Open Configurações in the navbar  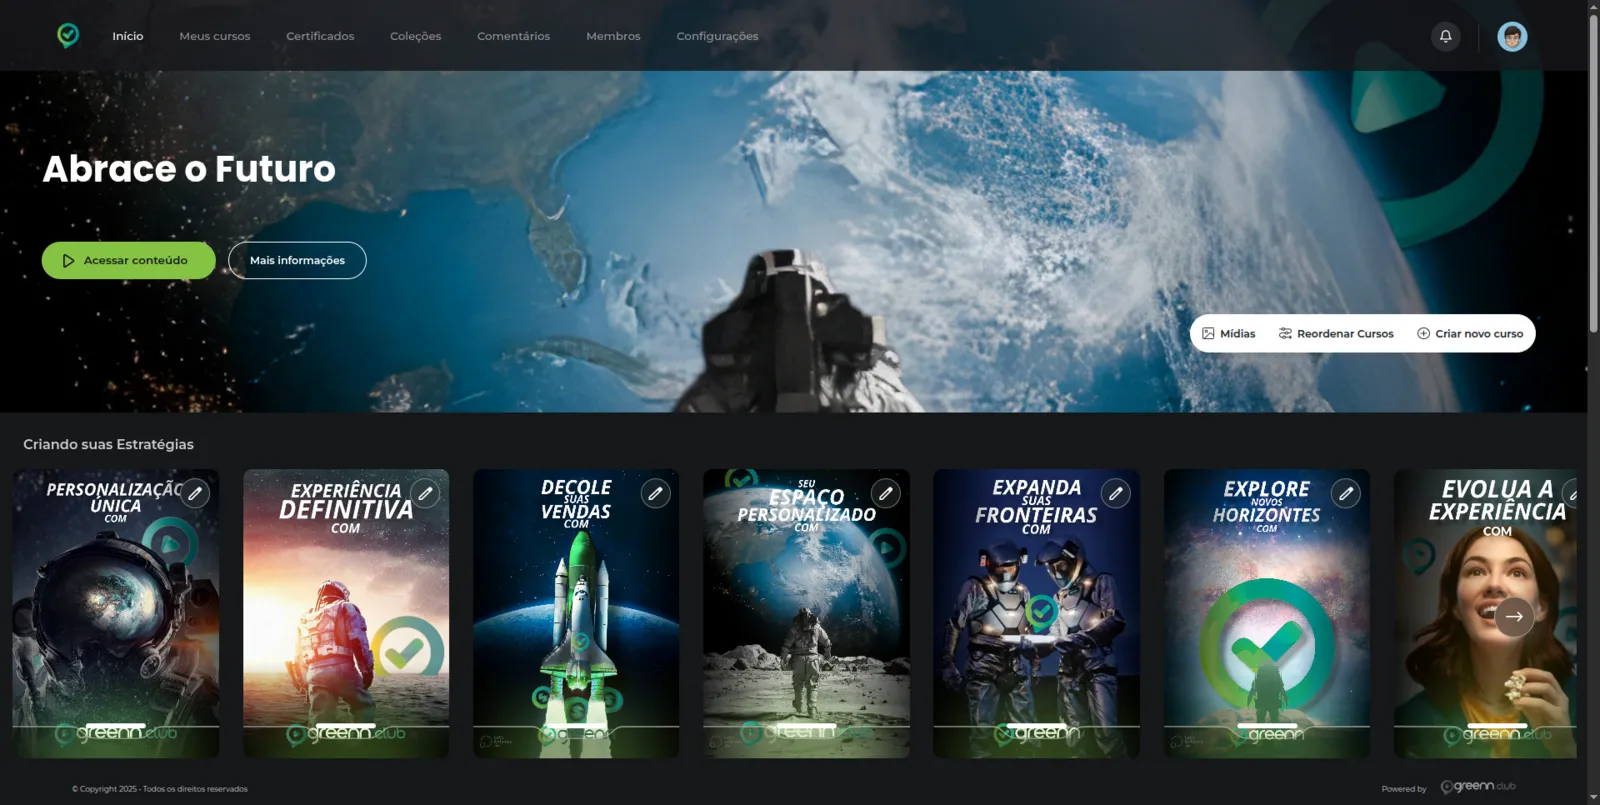coord(717,36)
